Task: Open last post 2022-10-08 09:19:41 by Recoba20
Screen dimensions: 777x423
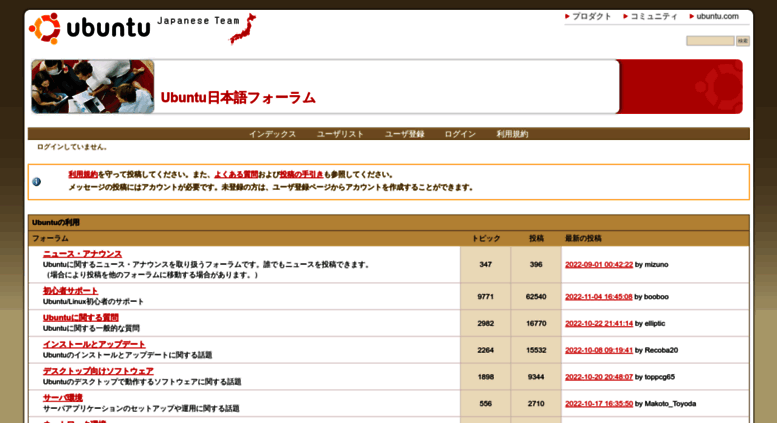Action: pos(599,350)
